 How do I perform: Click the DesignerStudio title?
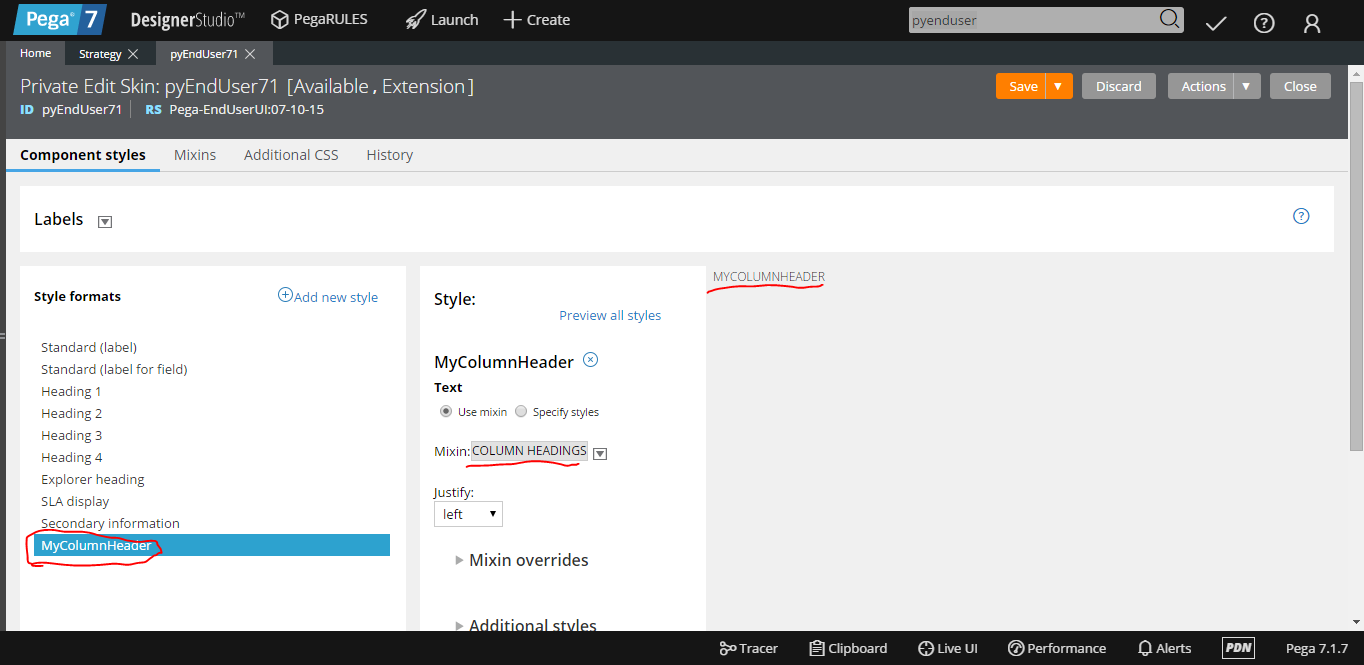pos(188,20)
